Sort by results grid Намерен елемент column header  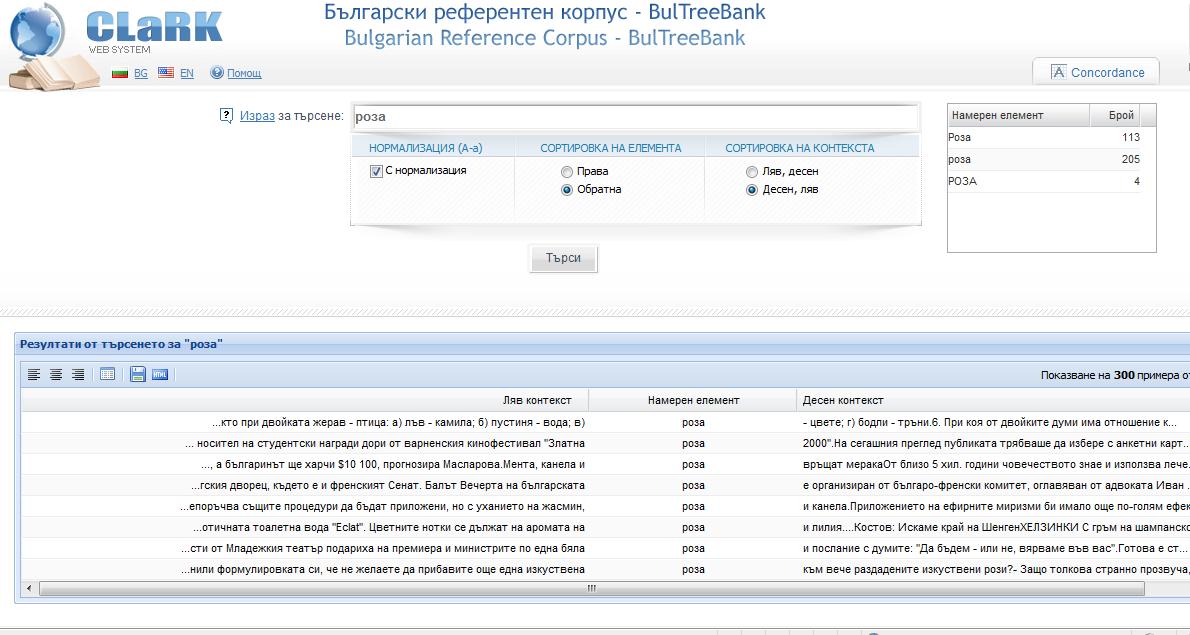pyautogui.click(x=693, y=400)
